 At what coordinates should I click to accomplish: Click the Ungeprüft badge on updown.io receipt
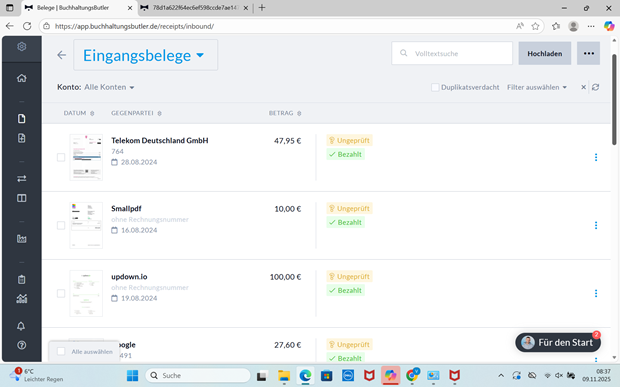click(349, 276)
